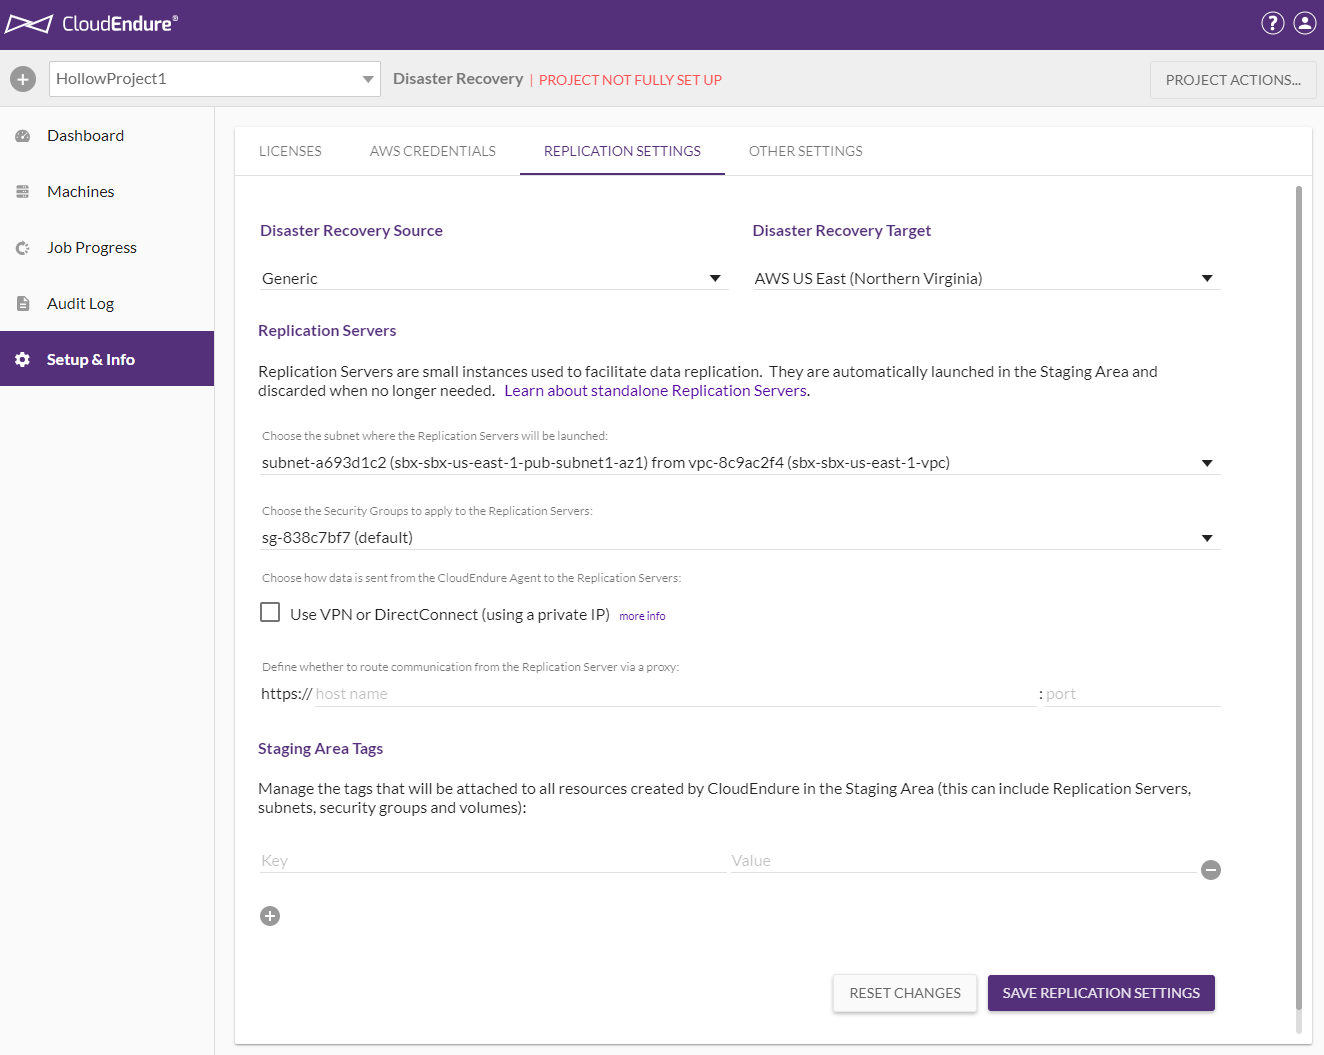Add a new staging tag row
The image size is (1324, 1055).
tap(270, 916)
